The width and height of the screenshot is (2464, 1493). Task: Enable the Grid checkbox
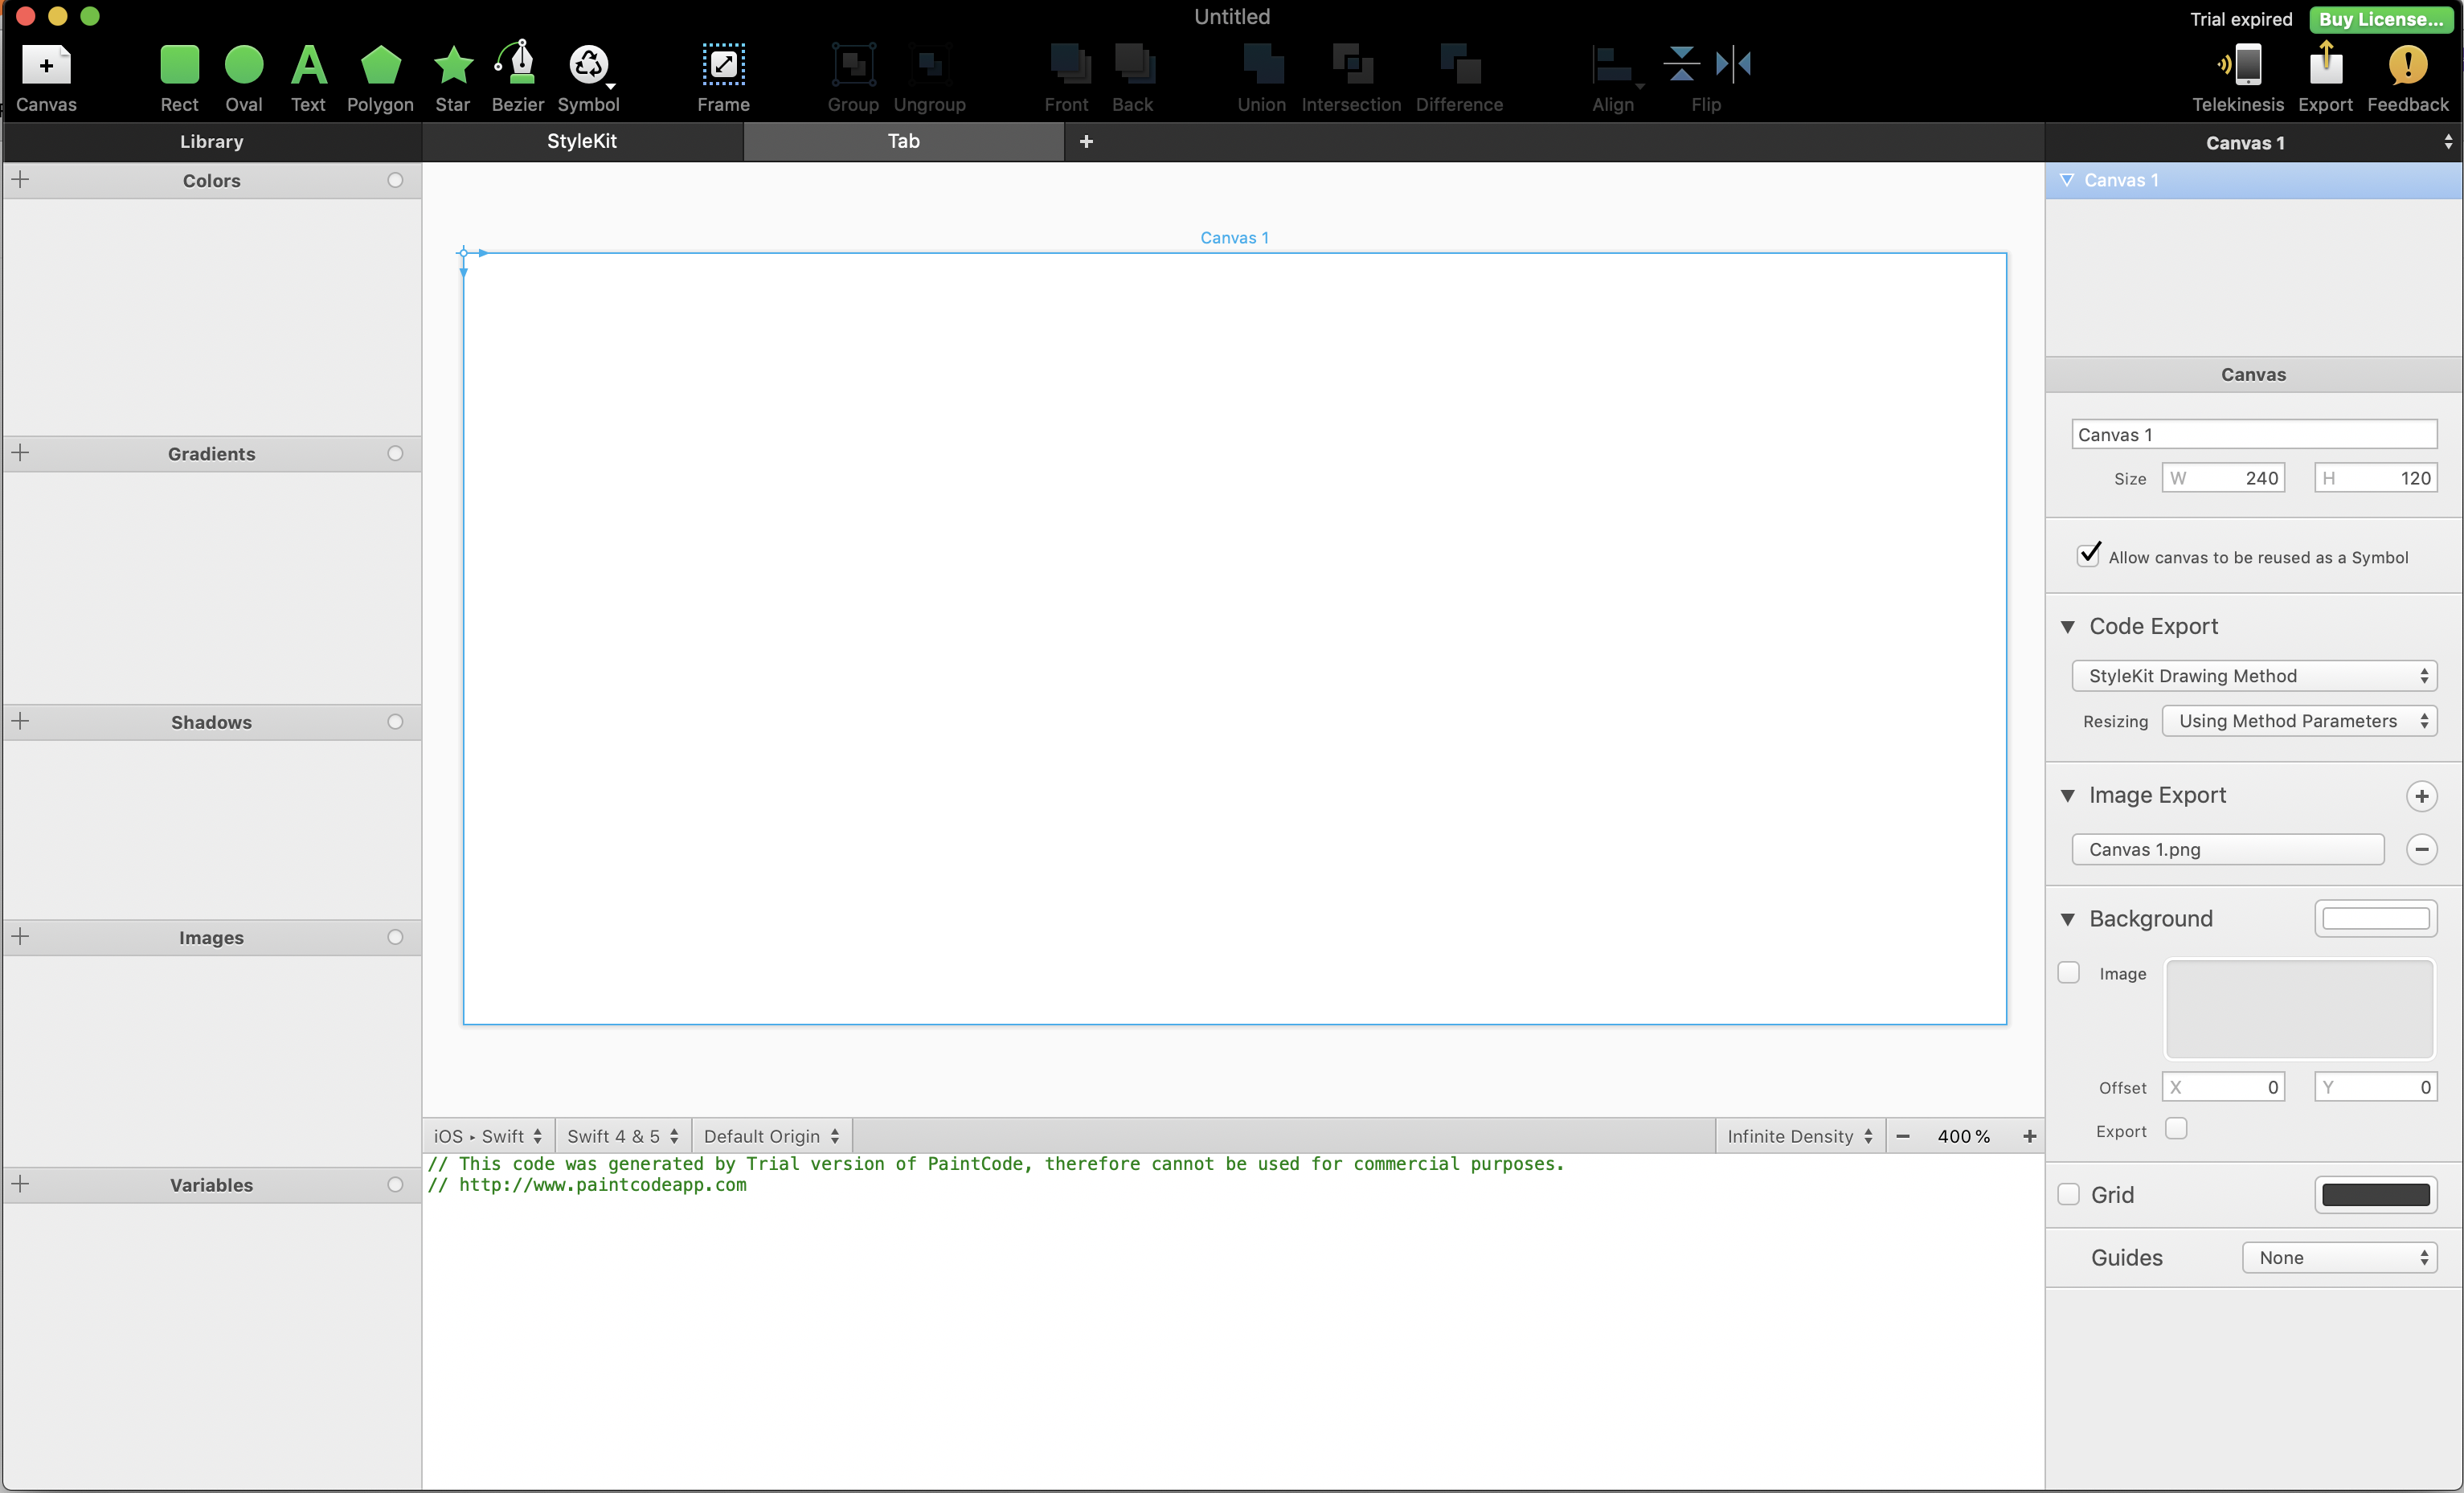[2068, 1194]
